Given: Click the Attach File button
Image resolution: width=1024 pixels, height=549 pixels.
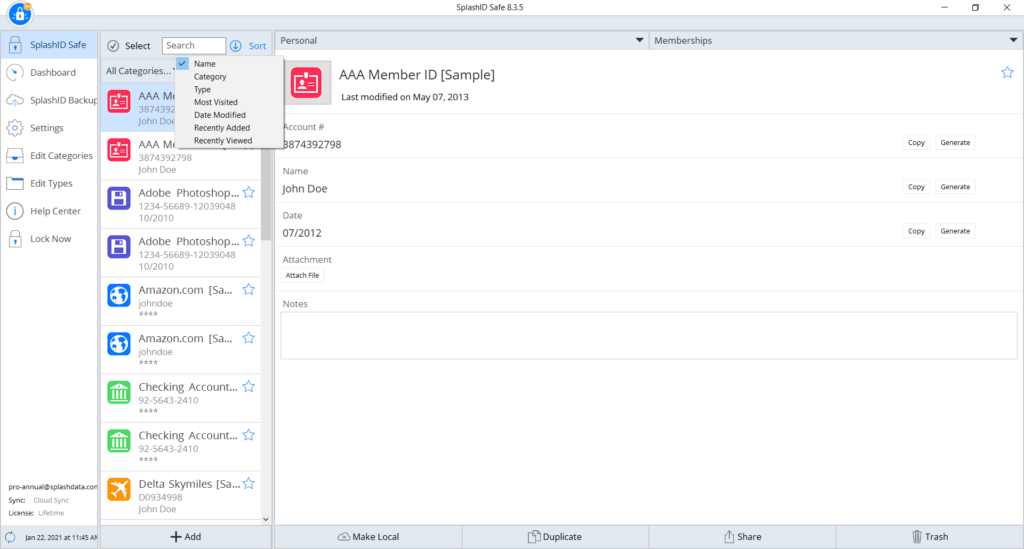Looking at the screenshot, I should coord(303,275).
